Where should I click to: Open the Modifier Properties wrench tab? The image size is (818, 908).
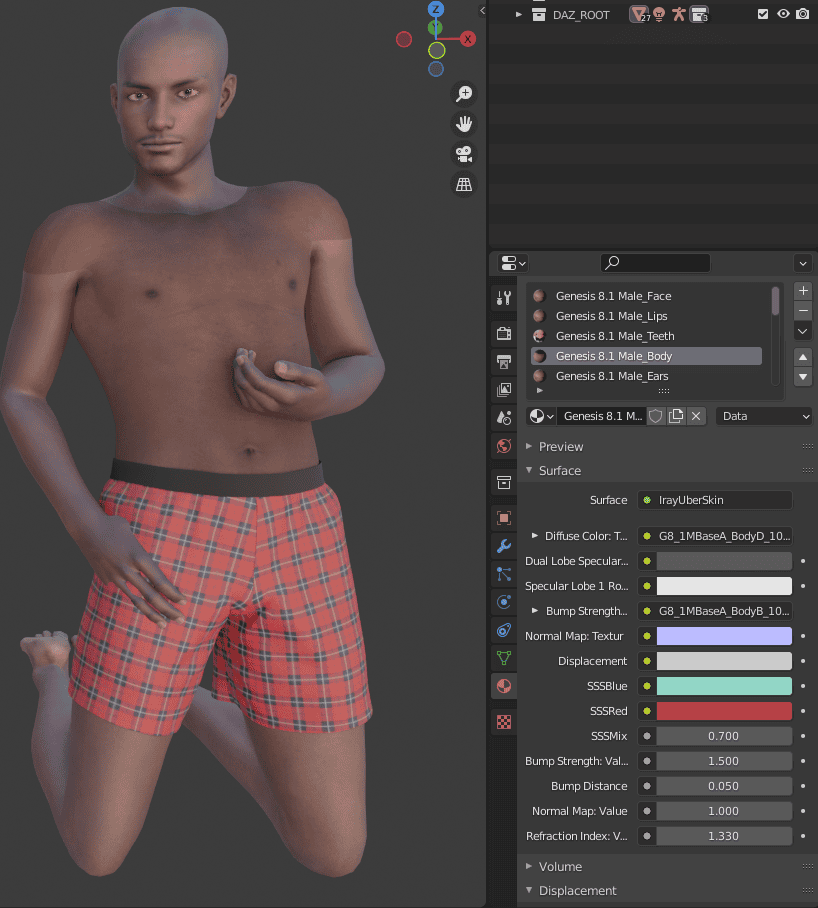click(503, 546)
